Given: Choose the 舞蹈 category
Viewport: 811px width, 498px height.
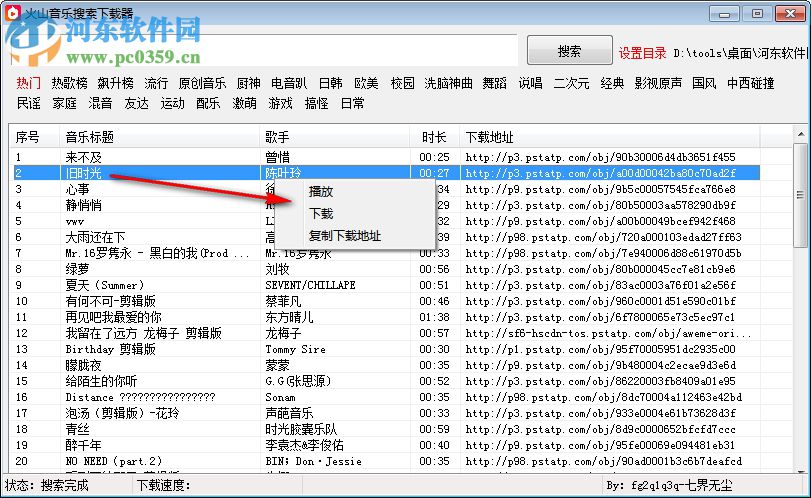Looking at the screenshot, I should (494, 83).
